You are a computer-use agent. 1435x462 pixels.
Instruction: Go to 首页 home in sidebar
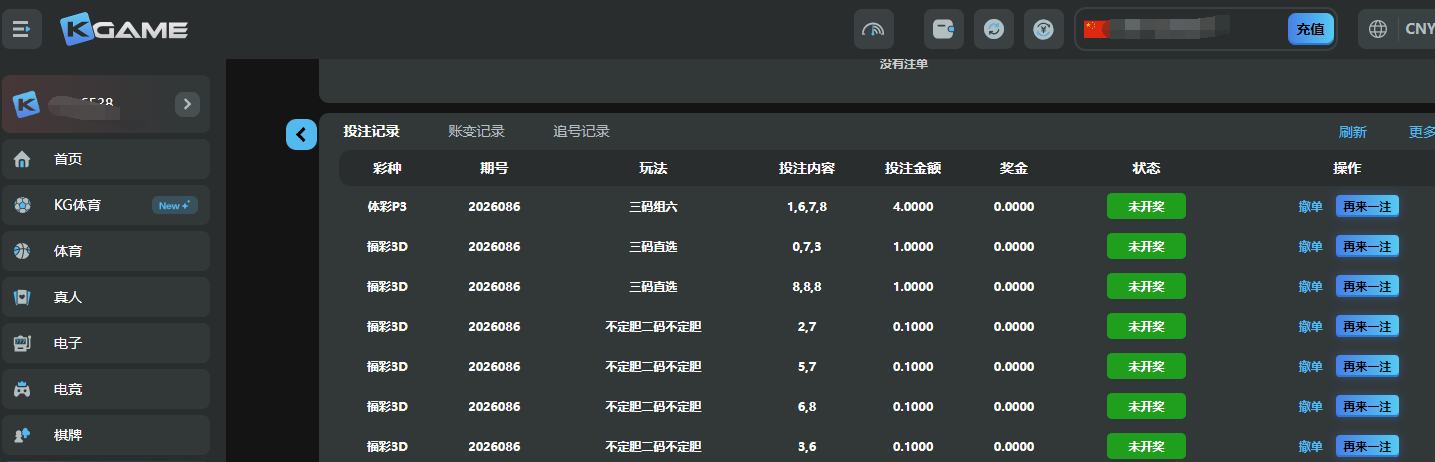[x=105, y=159]
